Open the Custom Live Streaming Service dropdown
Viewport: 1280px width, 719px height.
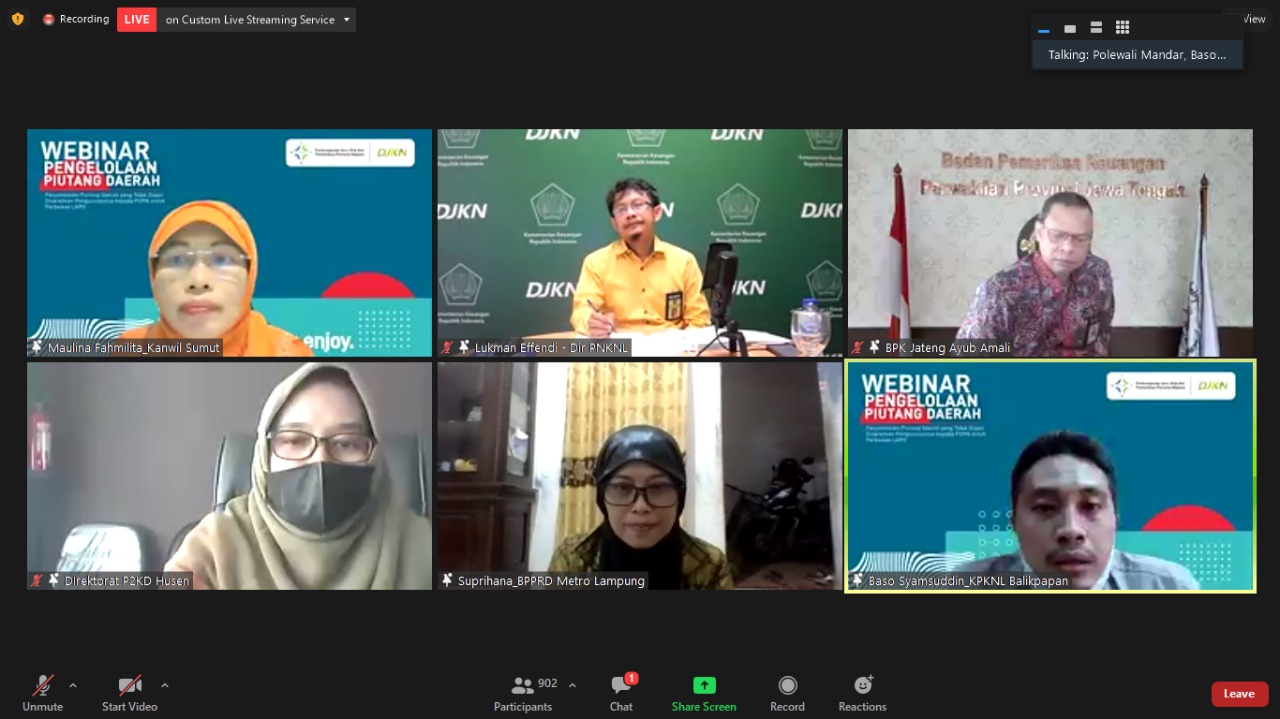[x=347, y=20]
